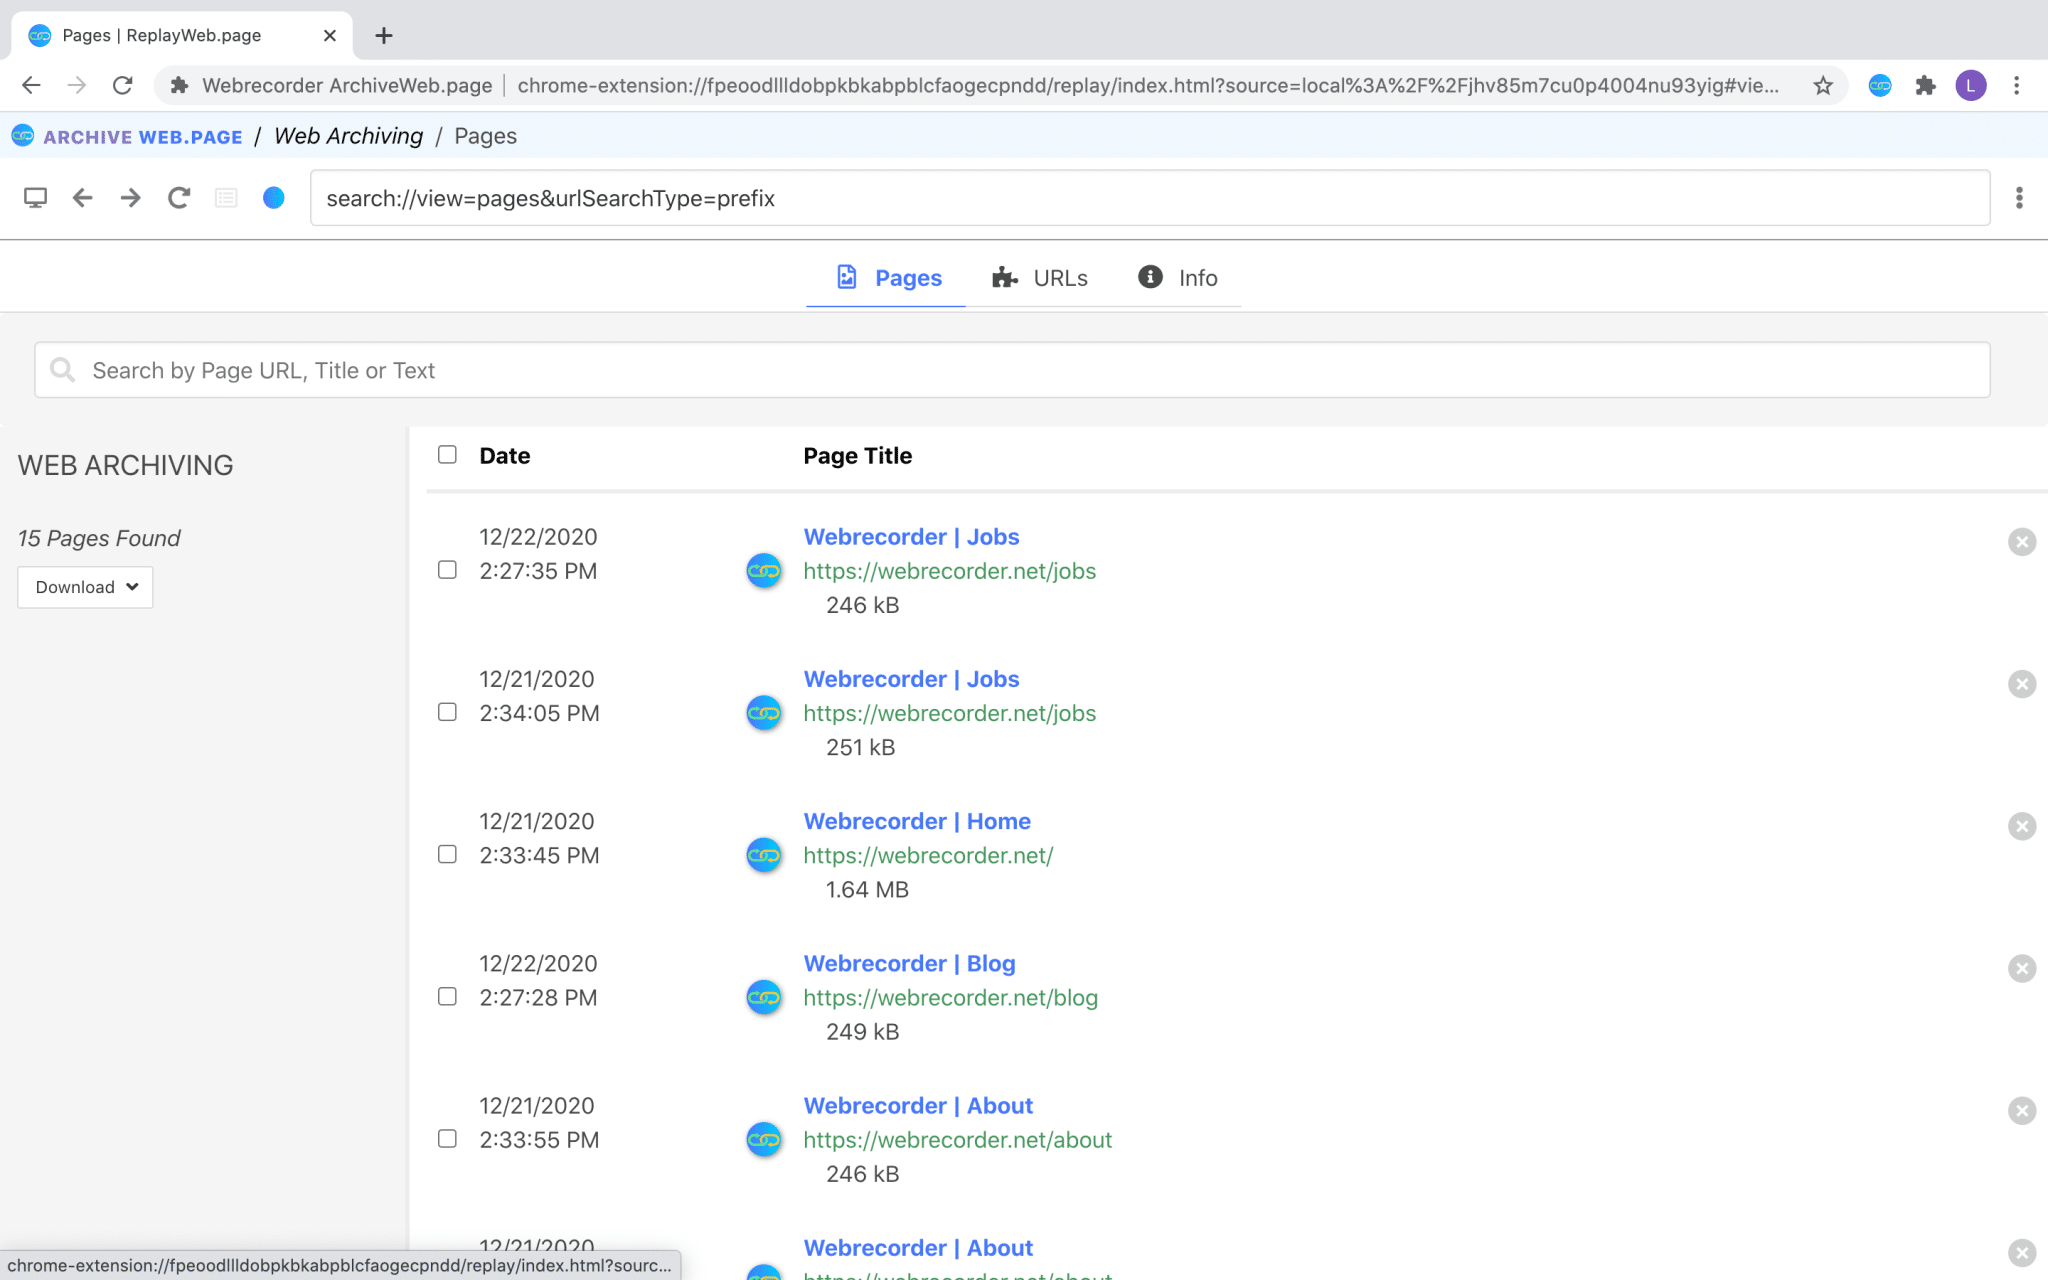Screen dimensions: 2048x1280
Task: Check the box for 12/21/2020 2:34:05 PM page
Action: click(x=447, y=712)
